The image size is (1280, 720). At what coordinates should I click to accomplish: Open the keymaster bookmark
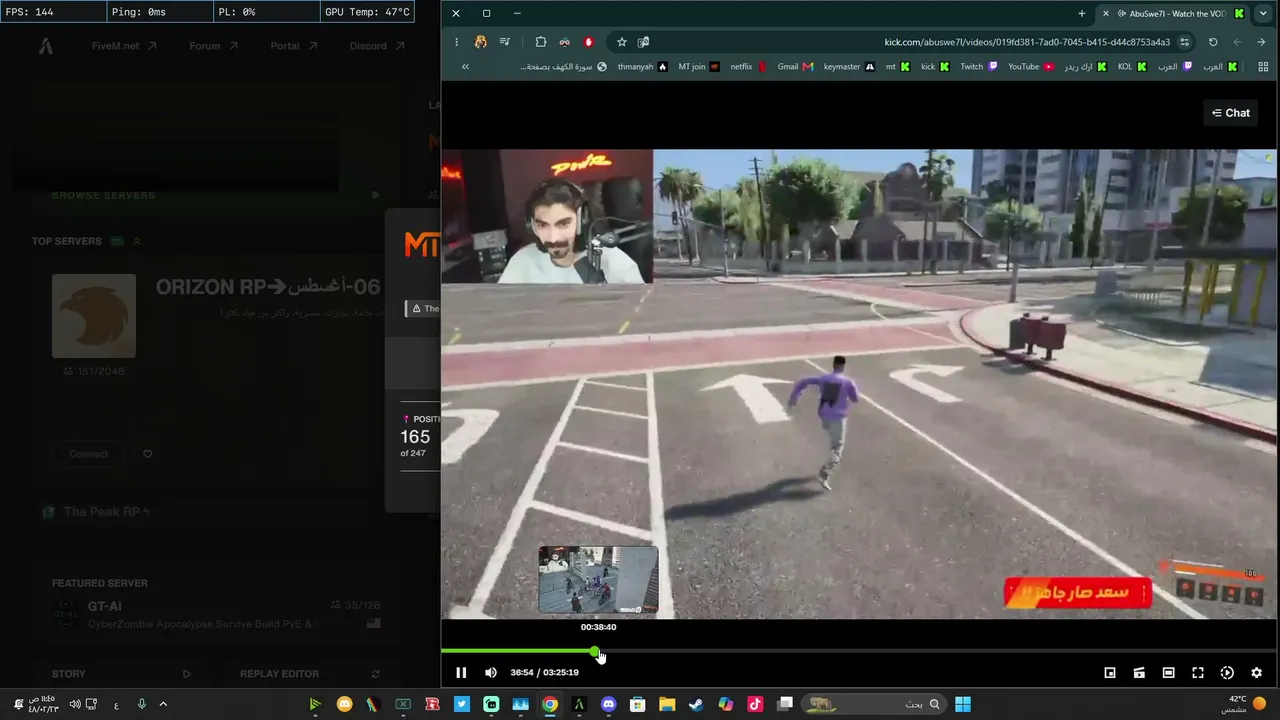[849, 67]
